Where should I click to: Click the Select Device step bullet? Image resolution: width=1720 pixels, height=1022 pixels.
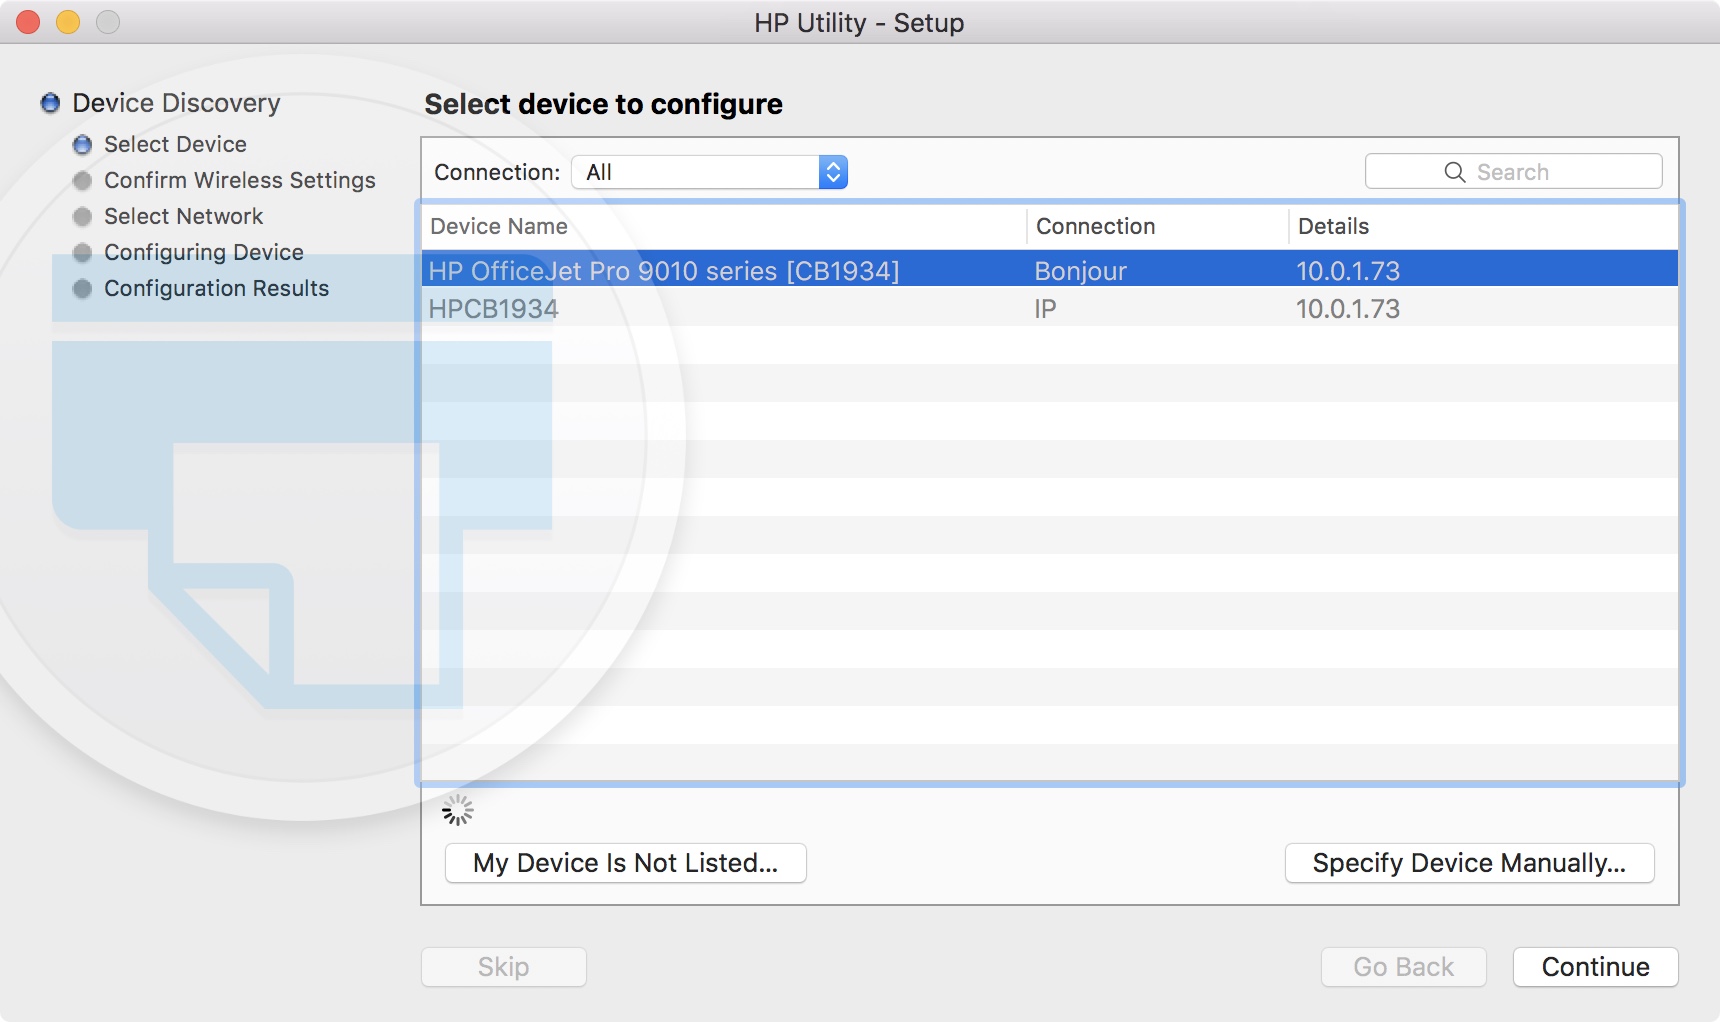pos(83,145)
